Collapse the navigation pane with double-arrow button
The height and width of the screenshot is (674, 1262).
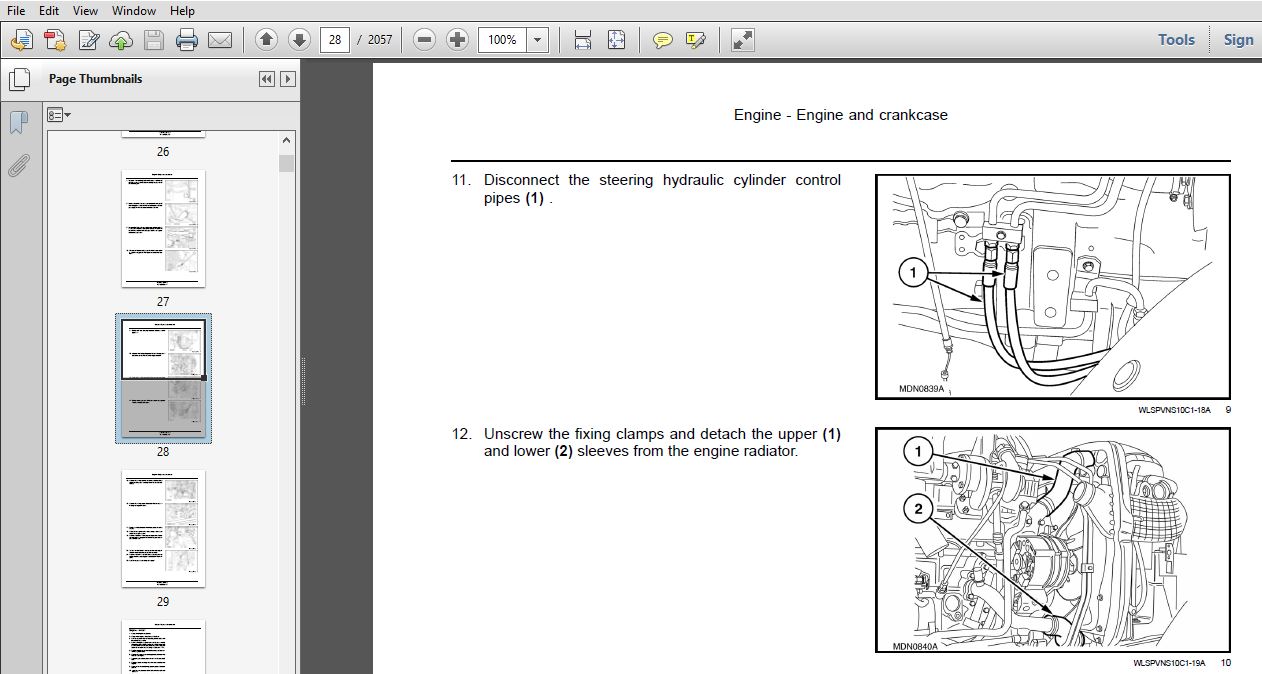[x=267, y=79]
